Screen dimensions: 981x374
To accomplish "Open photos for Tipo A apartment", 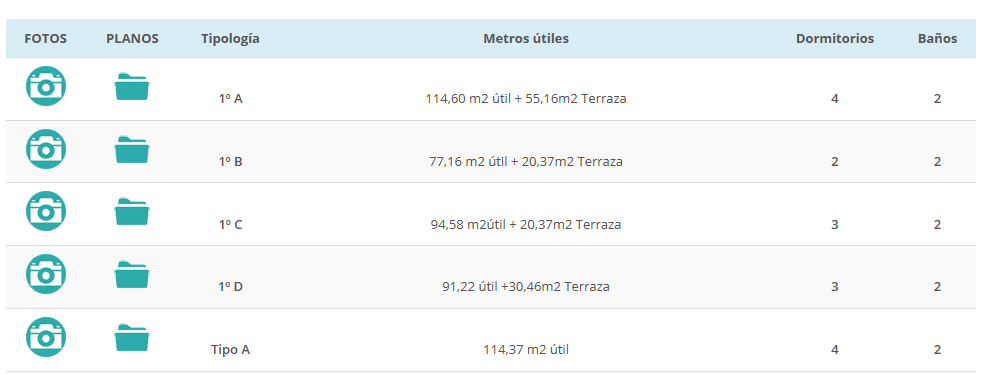I will click(46, 337).
